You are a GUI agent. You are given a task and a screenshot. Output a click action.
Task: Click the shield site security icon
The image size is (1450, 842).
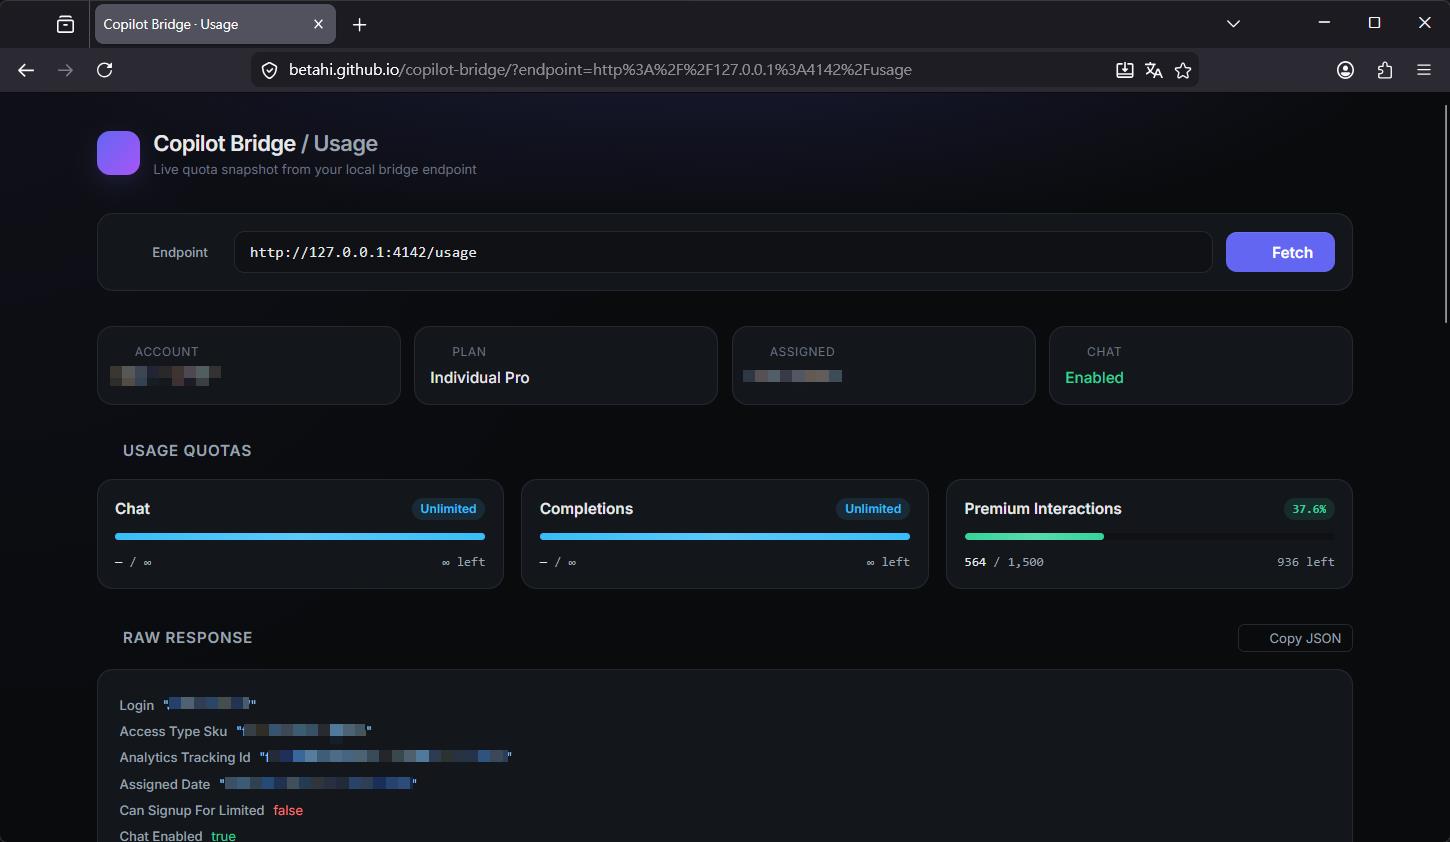click(269, 70)
